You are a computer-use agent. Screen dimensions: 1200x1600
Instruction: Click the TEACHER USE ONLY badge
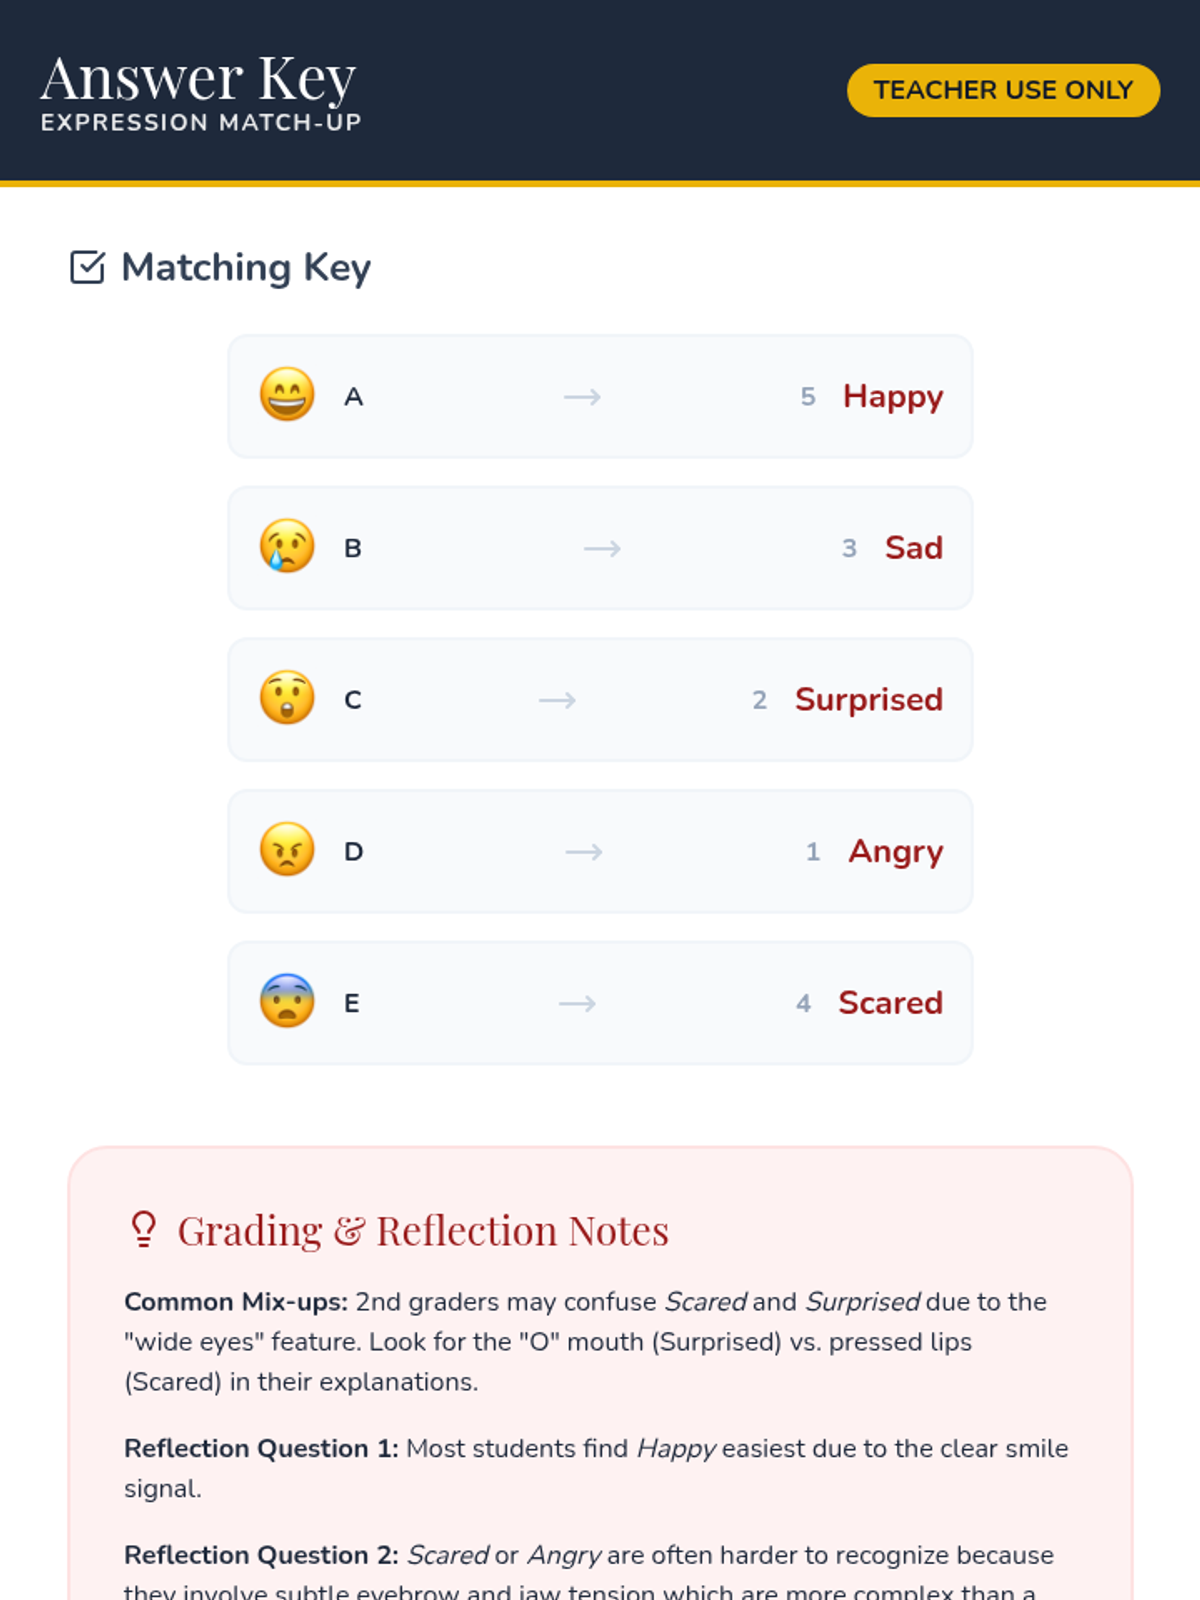1003,90
